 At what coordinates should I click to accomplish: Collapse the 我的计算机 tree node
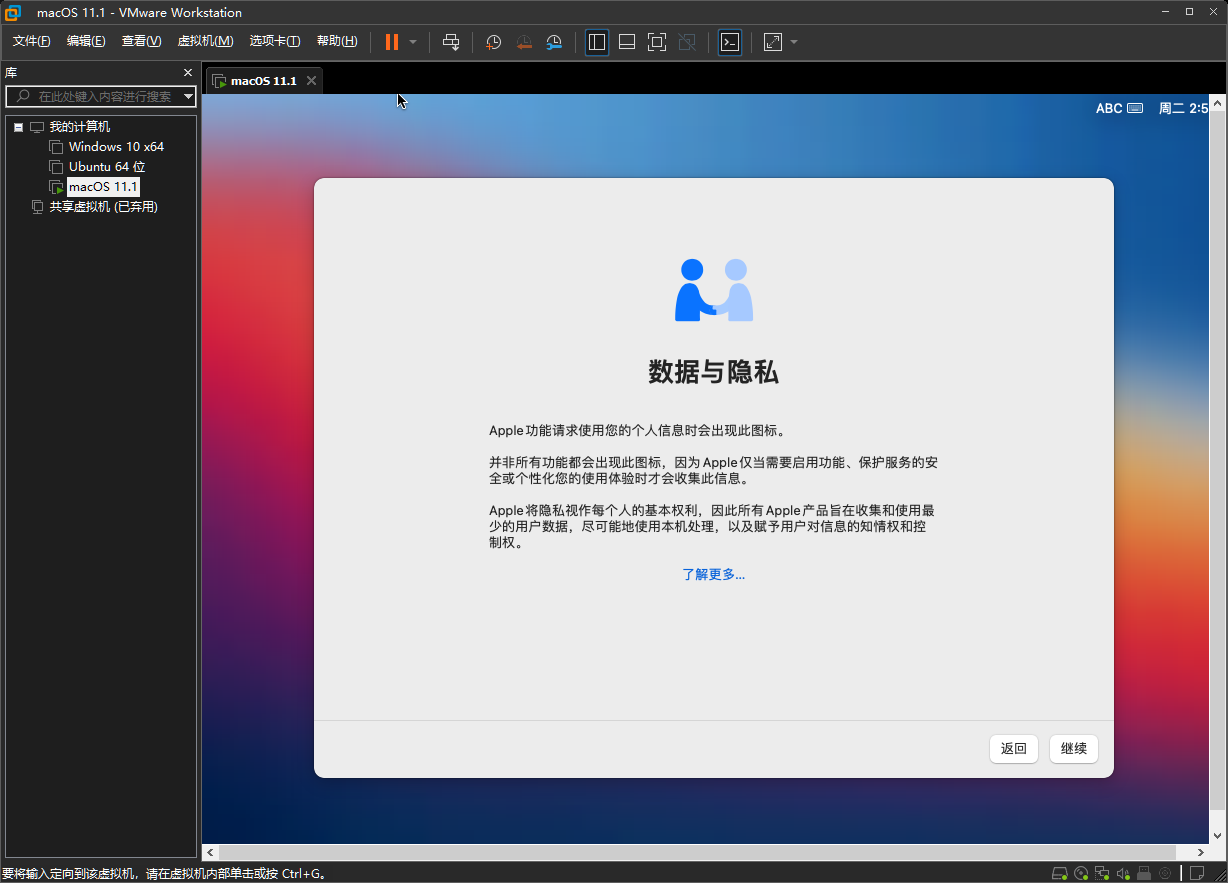(18, 127)
